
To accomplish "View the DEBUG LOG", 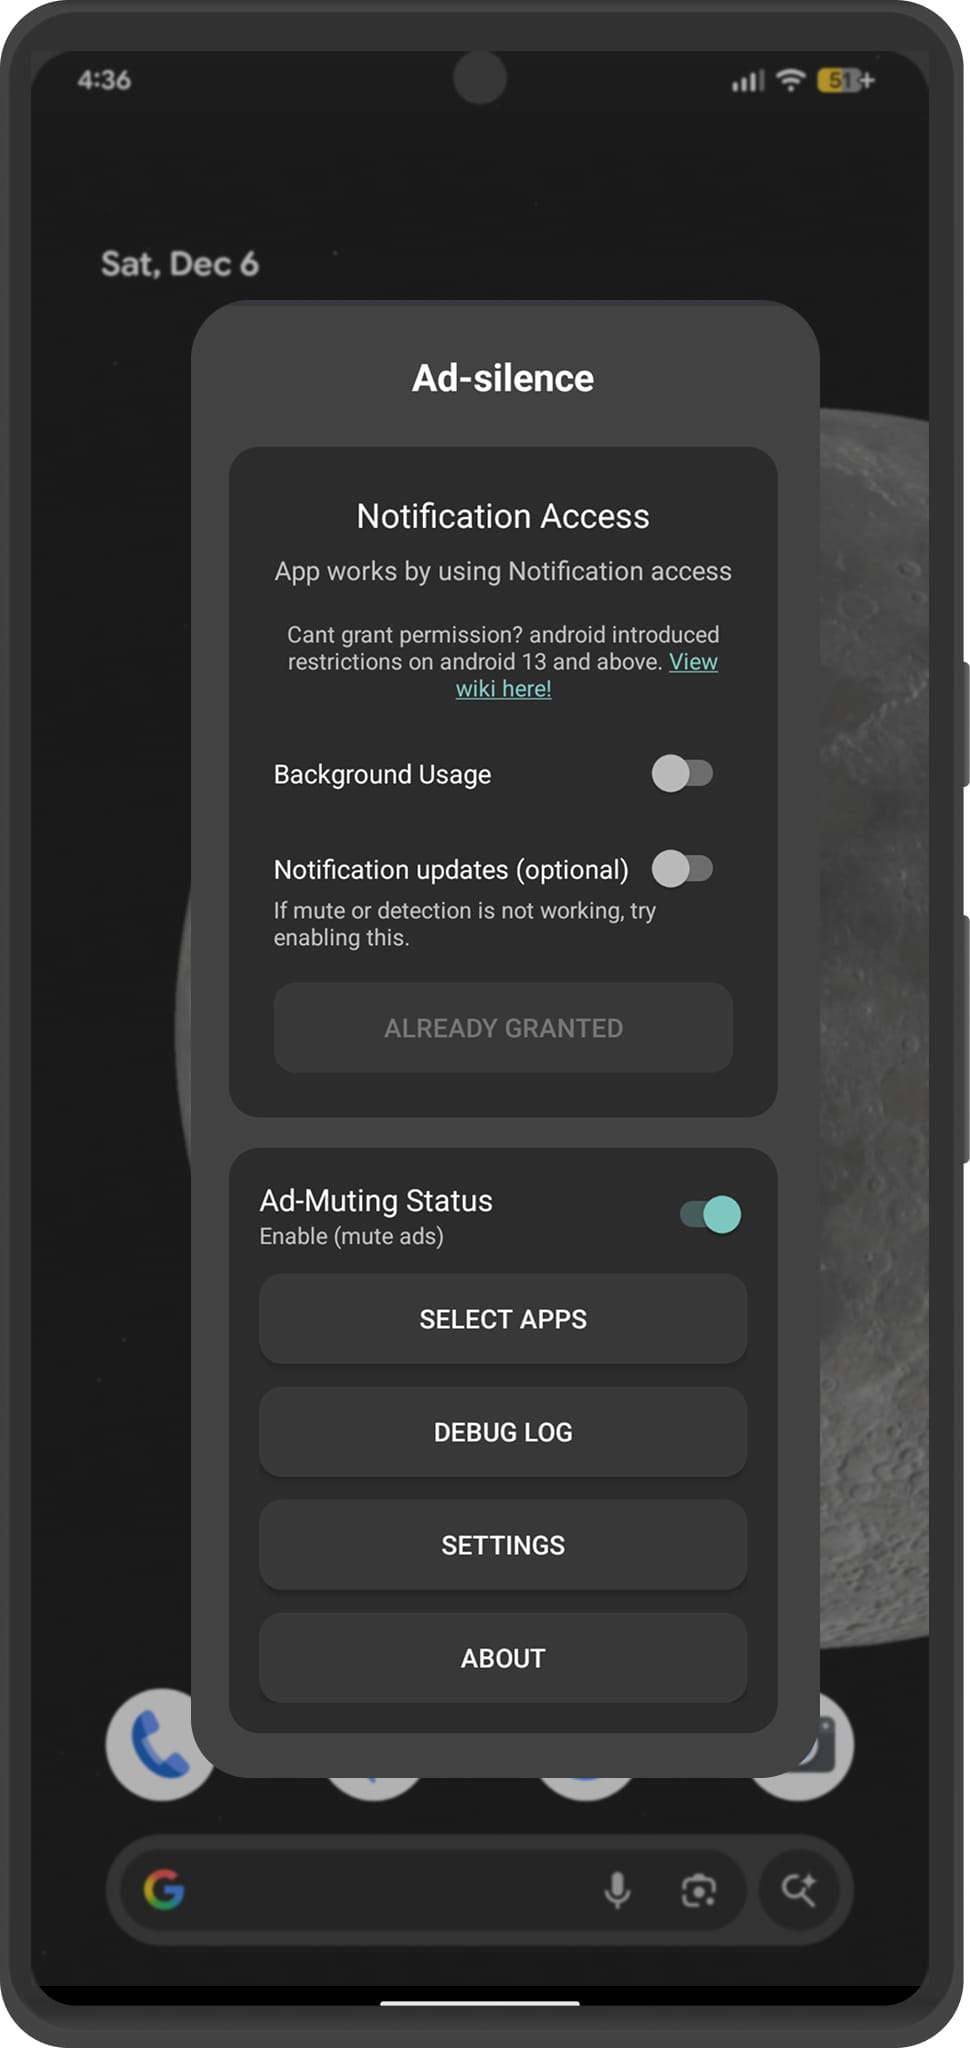I will coord(502,1431).
